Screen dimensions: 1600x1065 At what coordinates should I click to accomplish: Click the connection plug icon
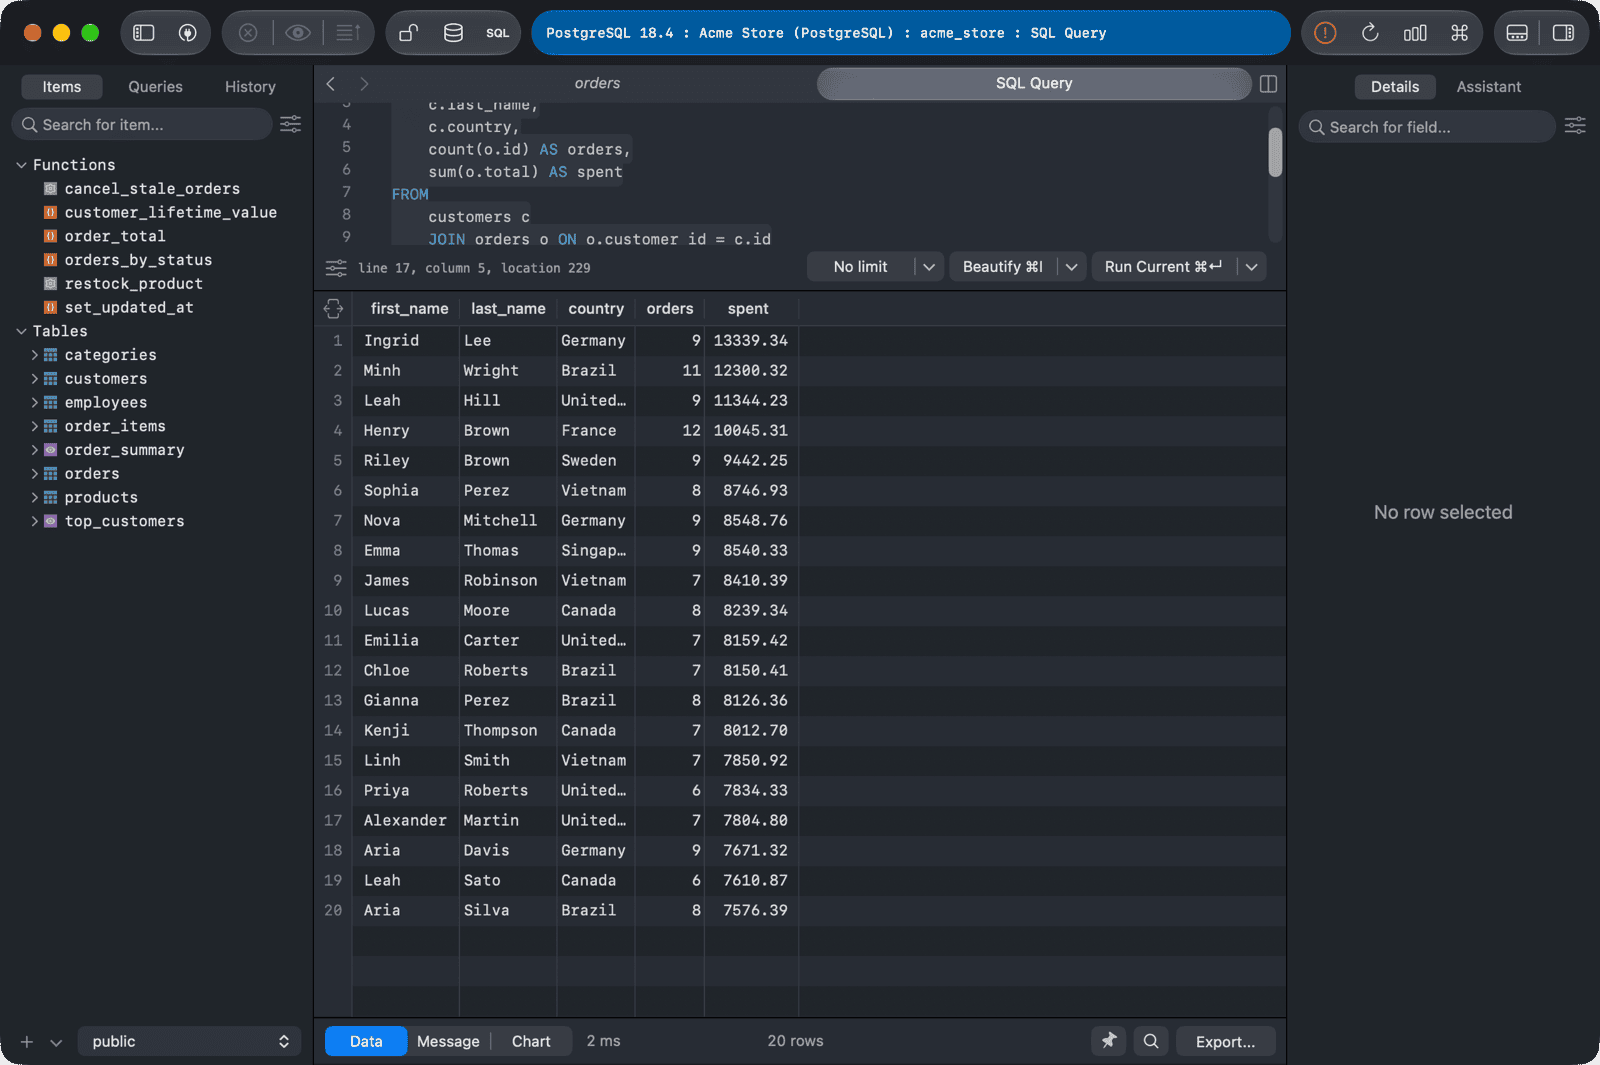point(187,33)
